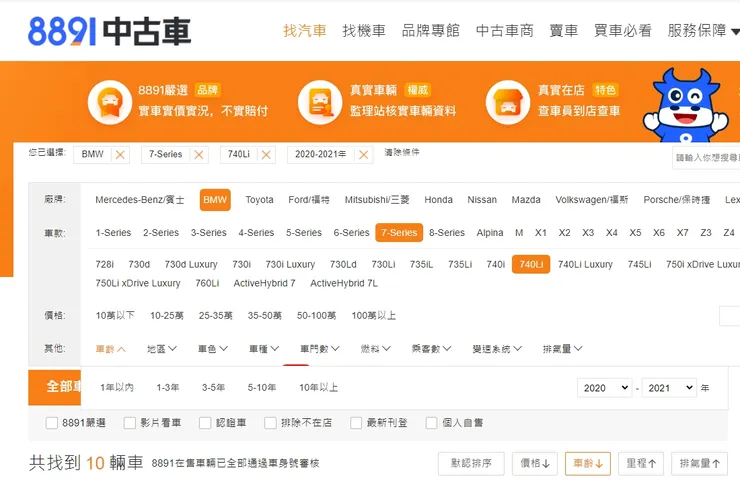The image size is (740, 482).
Task: Choose the 50-100萬 price range
Action: [316, 315]
